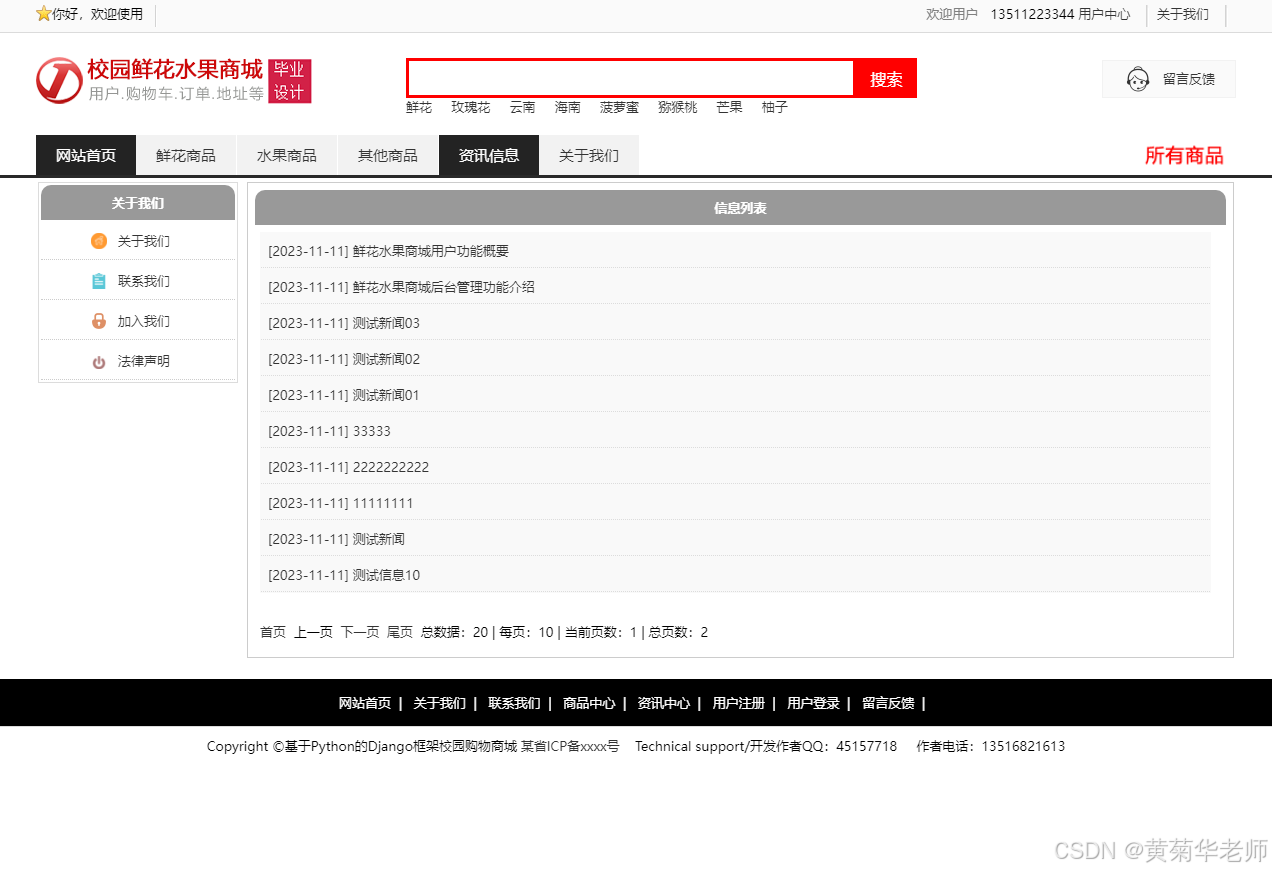Viewport: 1272px width, 872px height.
Task: Click the 校园鲜花水果商城 site title
Action: coord(175,69)
